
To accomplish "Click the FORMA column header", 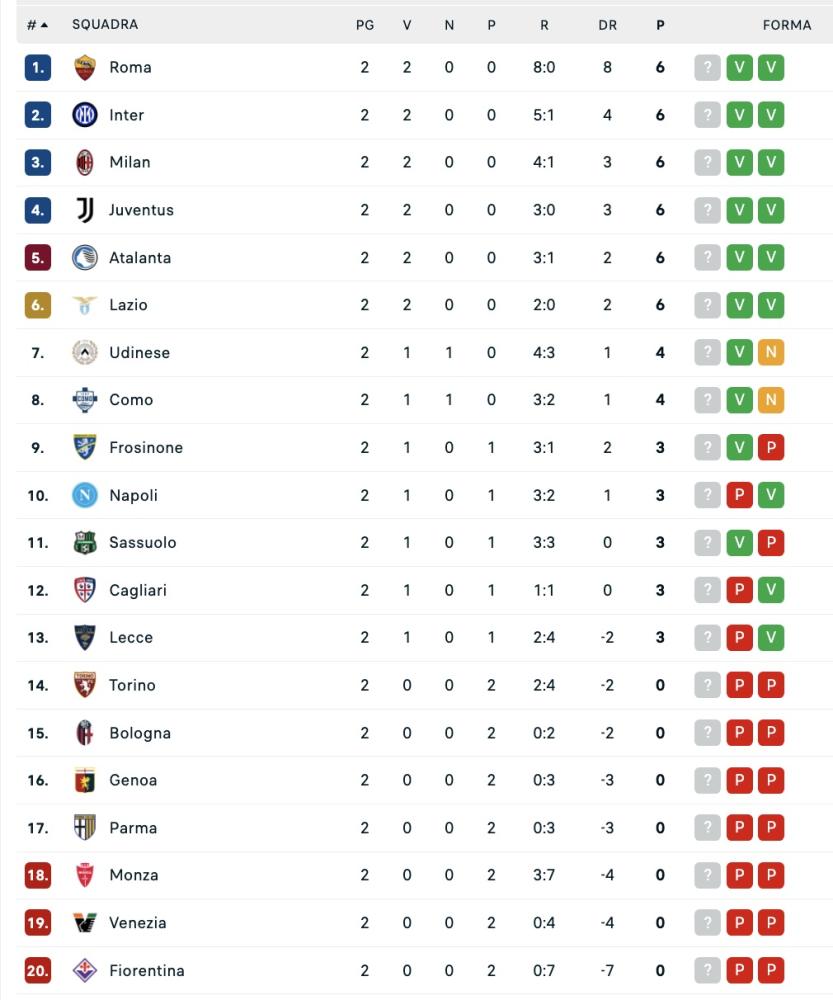I will pyautogui.click(x=787, y=25).
